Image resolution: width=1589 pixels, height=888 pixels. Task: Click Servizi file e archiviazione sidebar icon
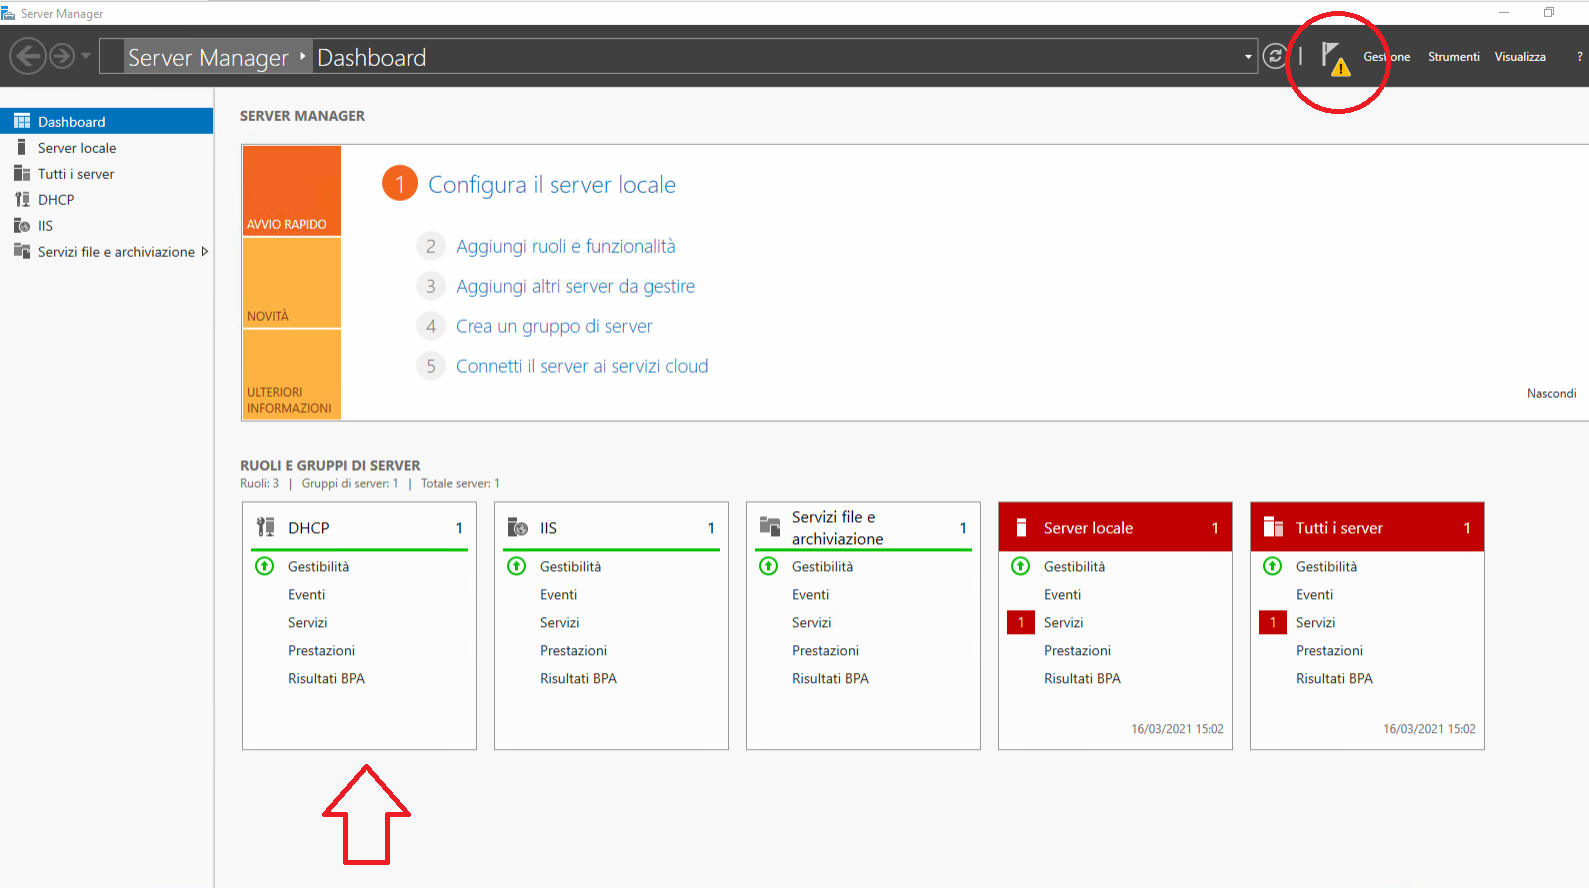coord(22,251)
